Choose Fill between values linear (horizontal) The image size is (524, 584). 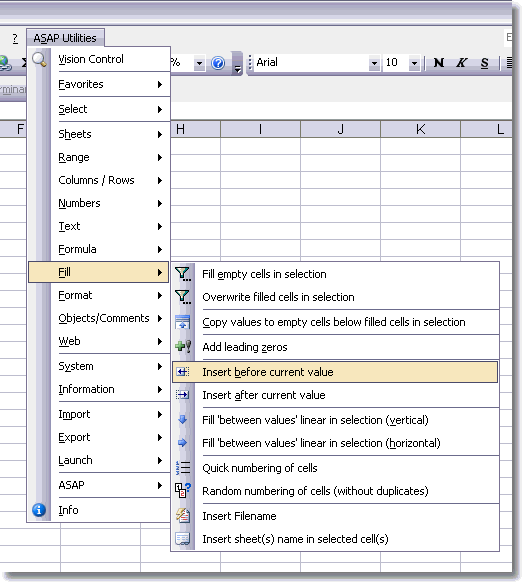335,443
